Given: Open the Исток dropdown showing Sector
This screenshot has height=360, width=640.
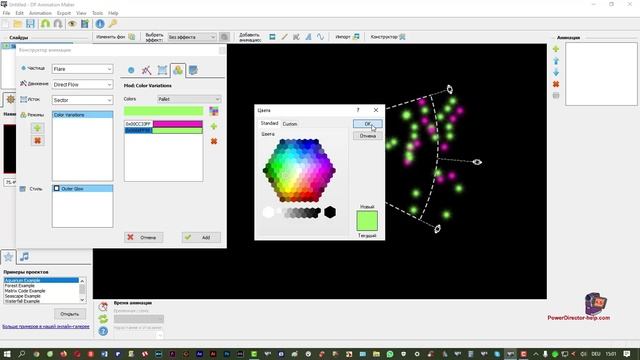Looking at the screenshot, I should click(82, 100).
